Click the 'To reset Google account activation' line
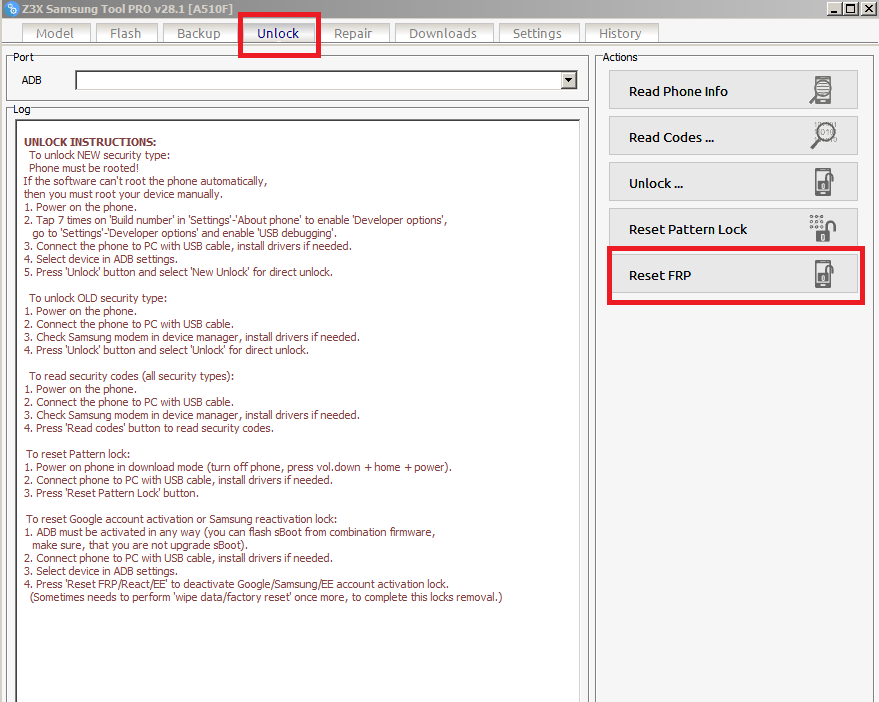The height and width of the screenshot is (702, 879). coord(182,519)
